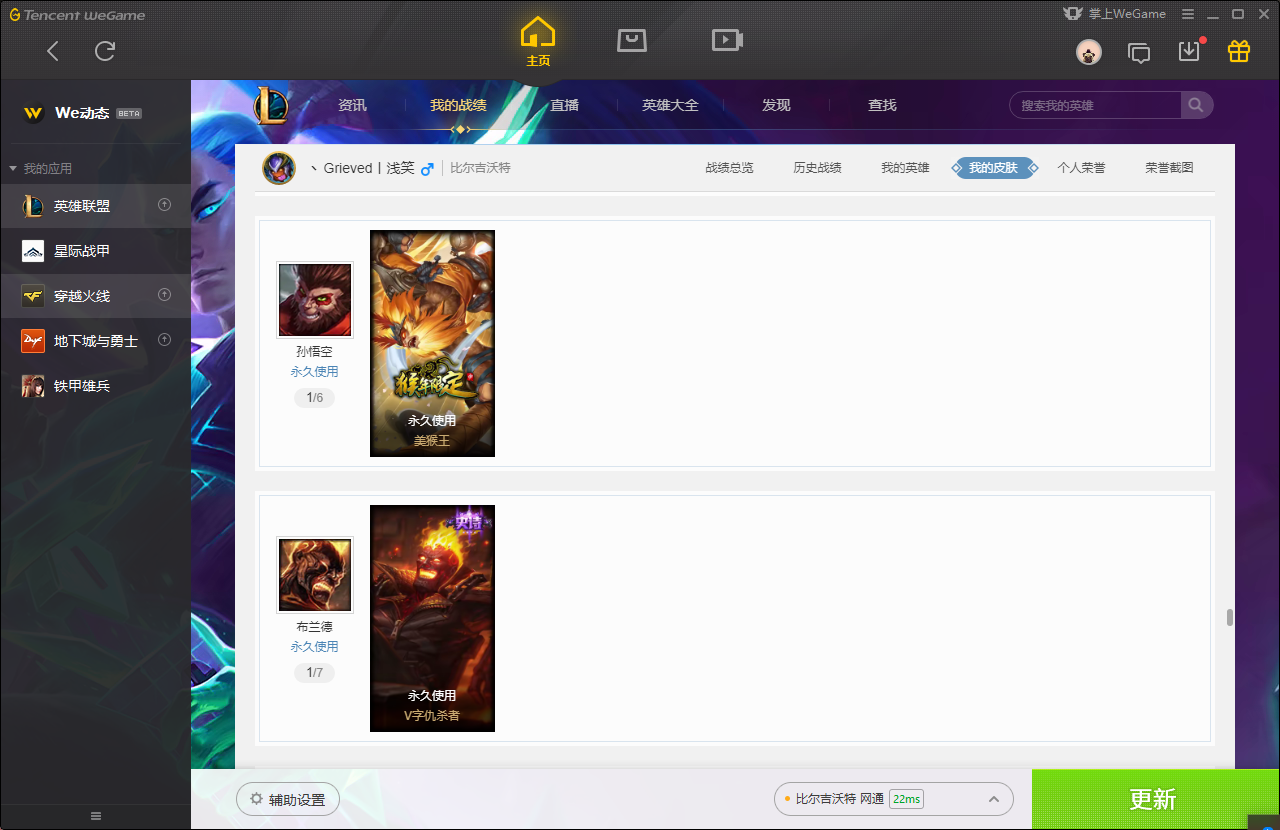
Task: Click the summoner profile avatar icon
Action: tap(279, 168)
